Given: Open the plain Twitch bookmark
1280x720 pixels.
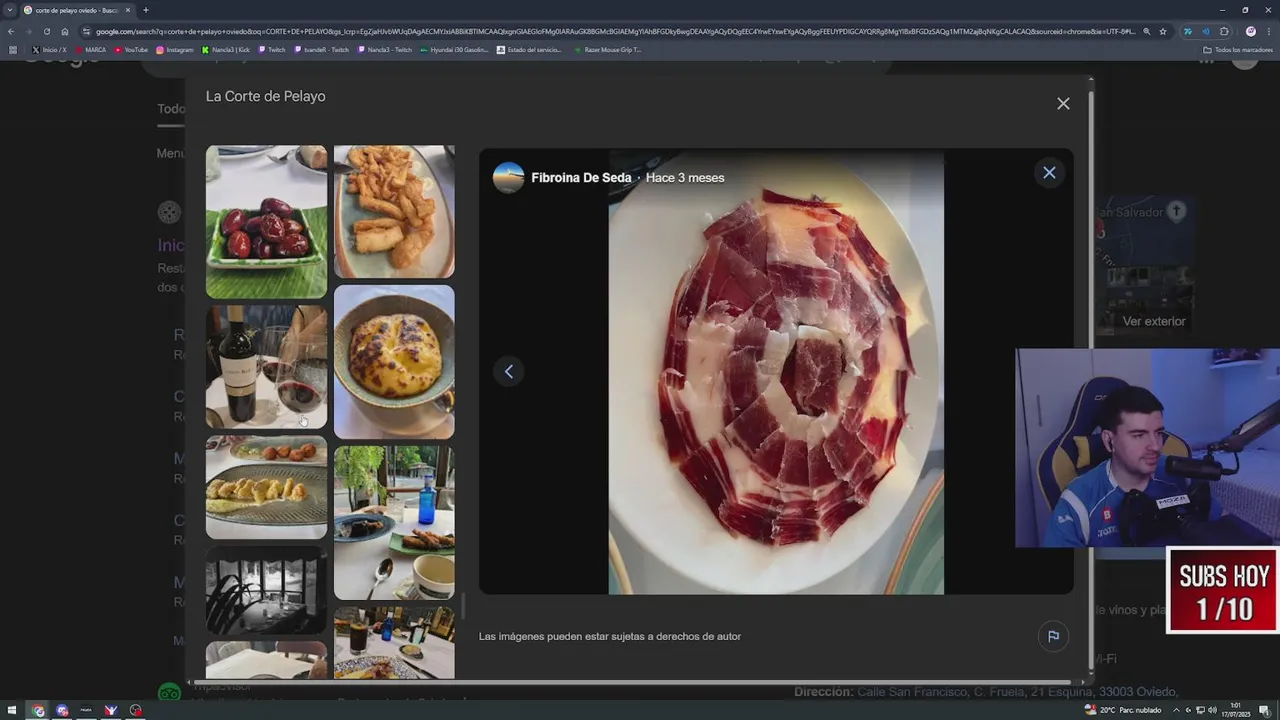Looking at the screenshot, I should point(272,49).
